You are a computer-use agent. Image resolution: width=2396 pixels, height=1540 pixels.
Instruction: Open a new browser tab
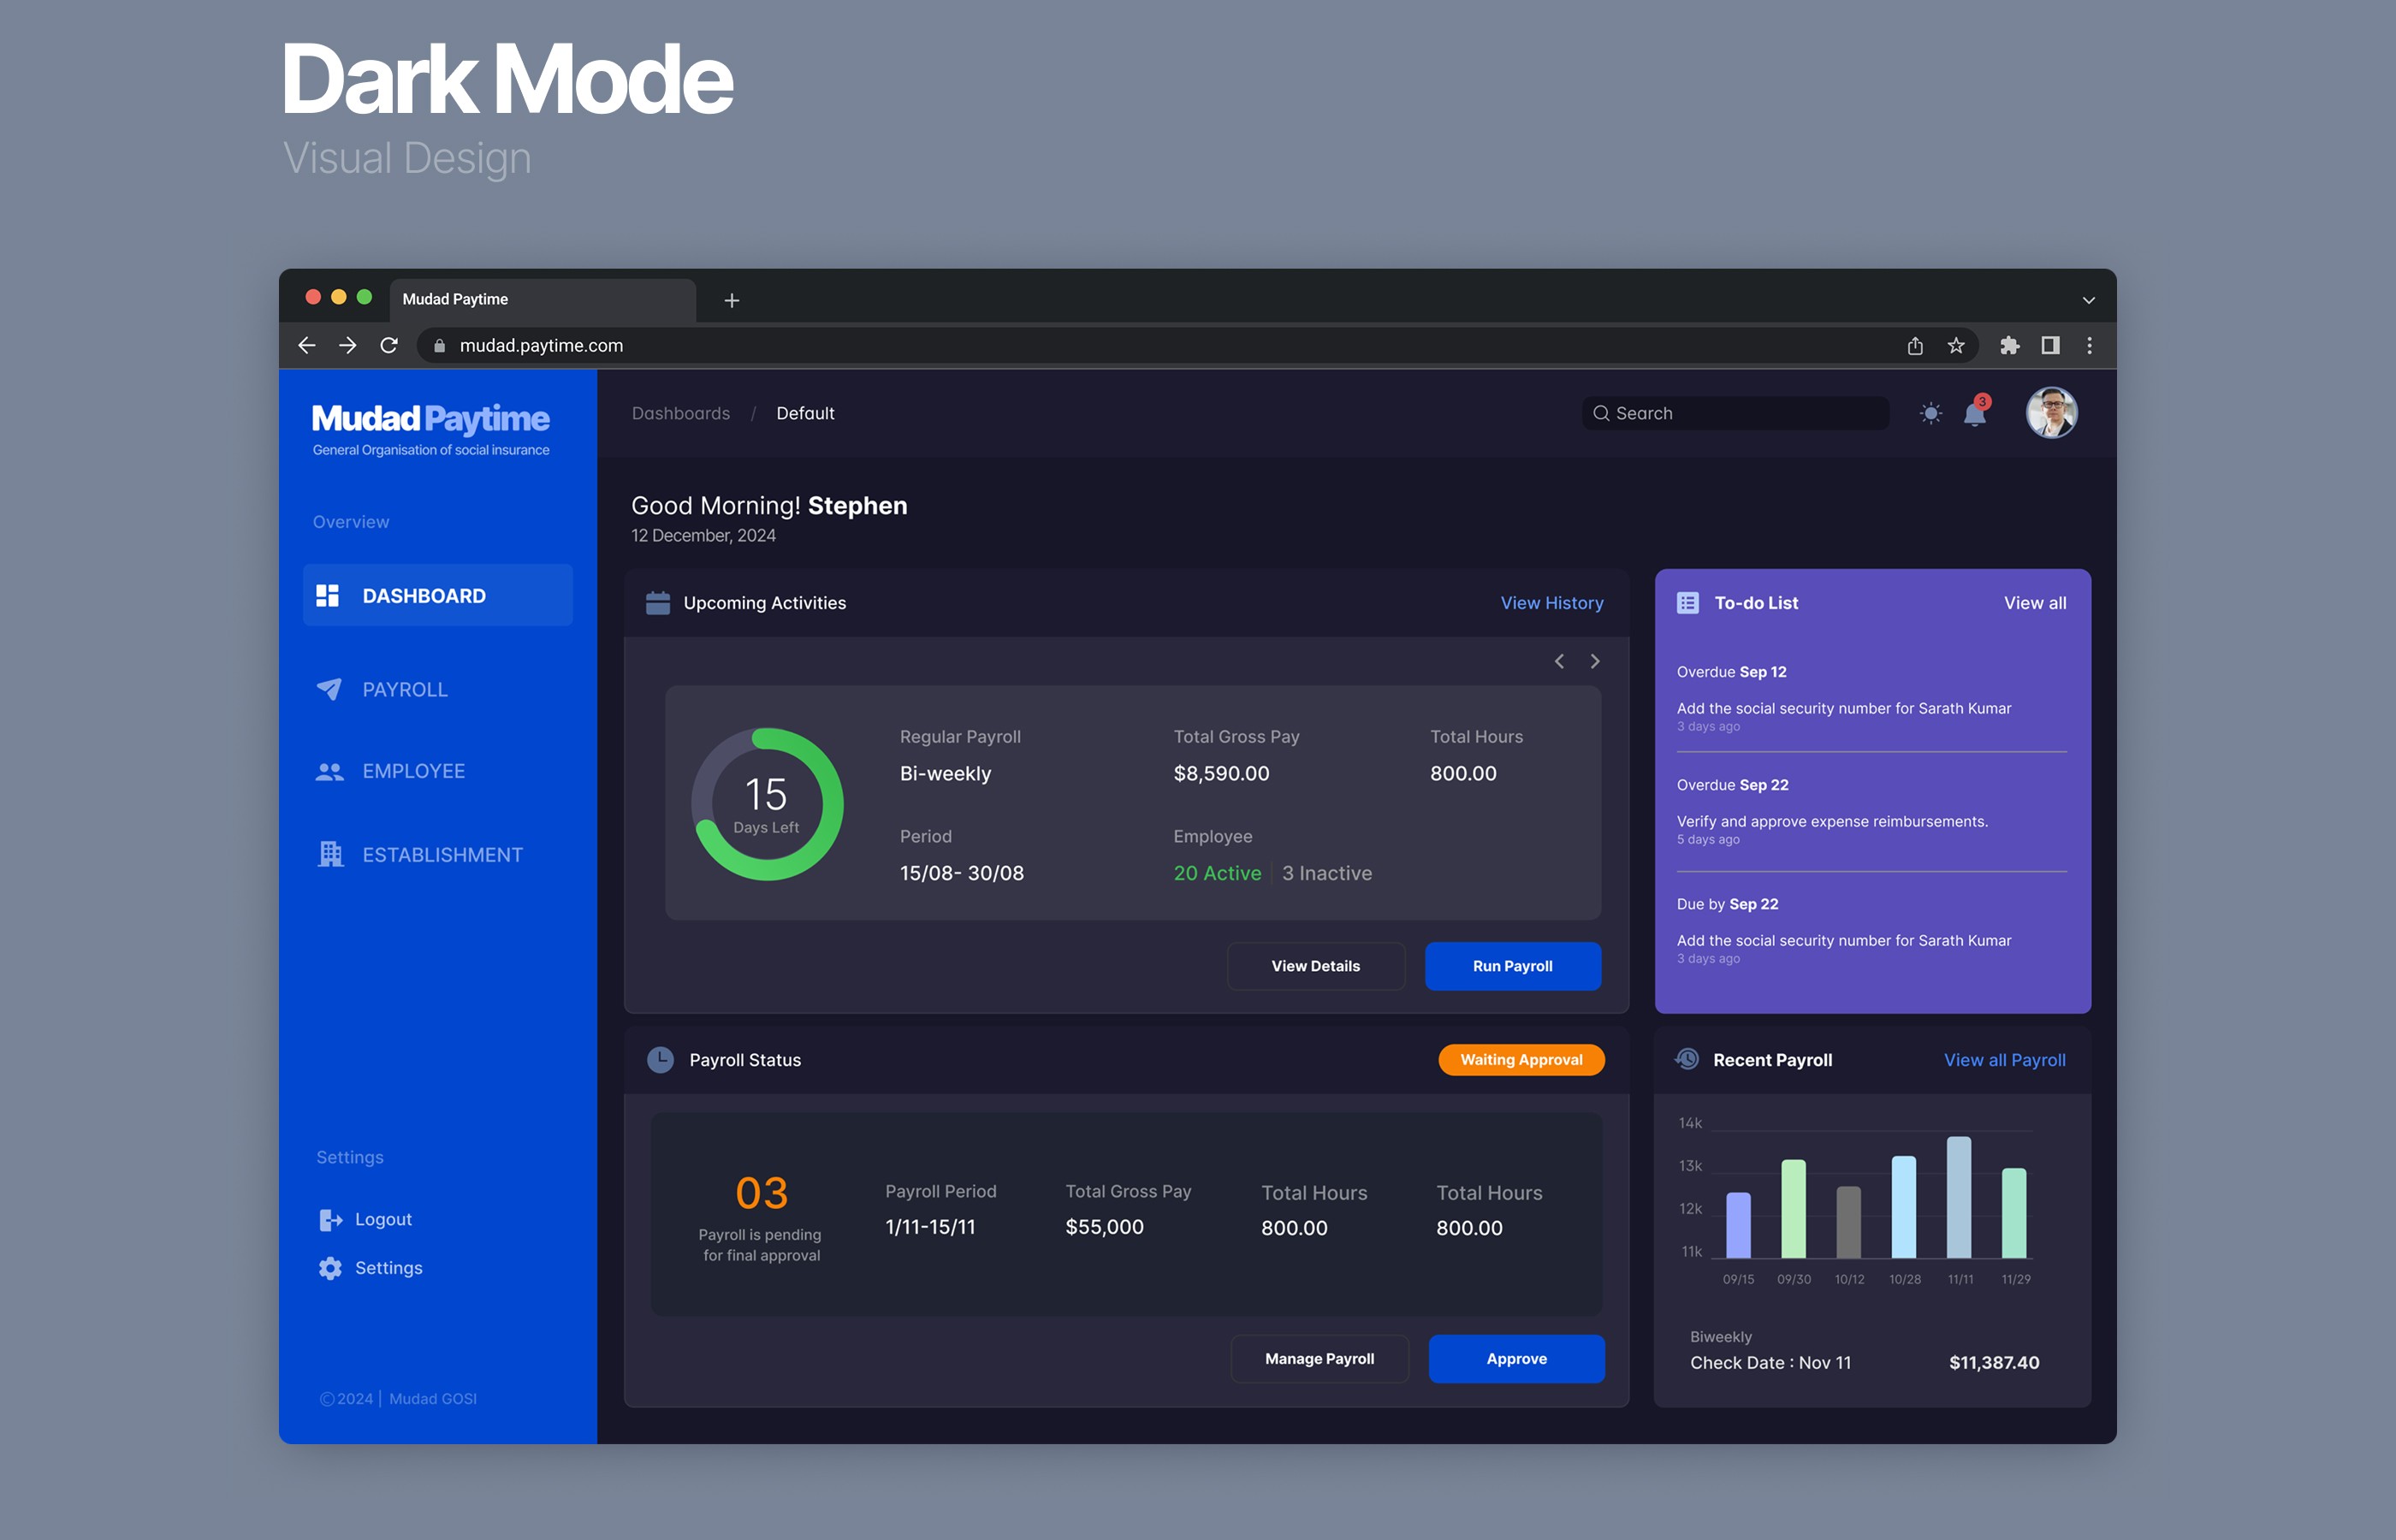click(732, 301)
